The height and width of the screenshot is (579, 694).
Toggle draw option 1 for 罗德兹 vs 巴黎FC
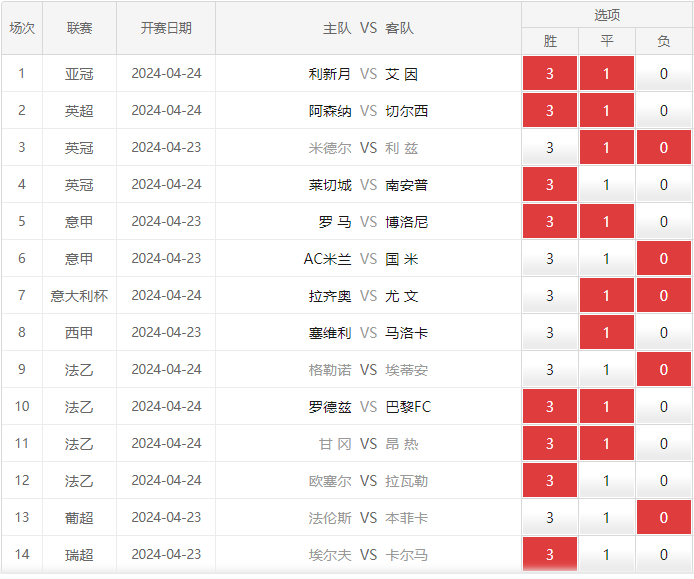click(x=607, y=406)
